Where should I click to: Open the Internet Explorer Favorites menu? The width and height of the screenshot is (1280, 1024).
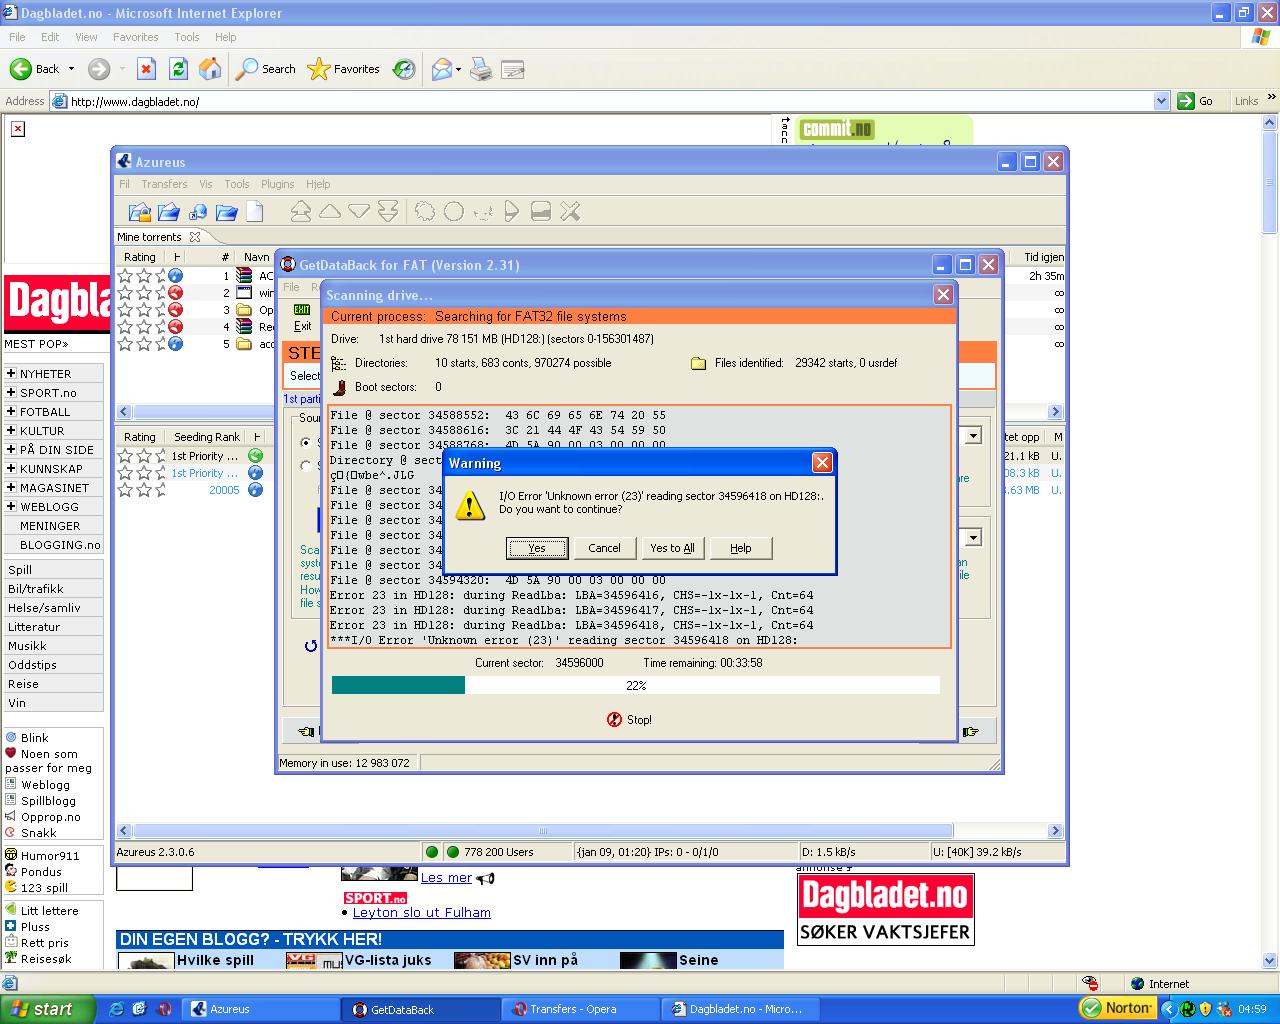pos(136,37)
